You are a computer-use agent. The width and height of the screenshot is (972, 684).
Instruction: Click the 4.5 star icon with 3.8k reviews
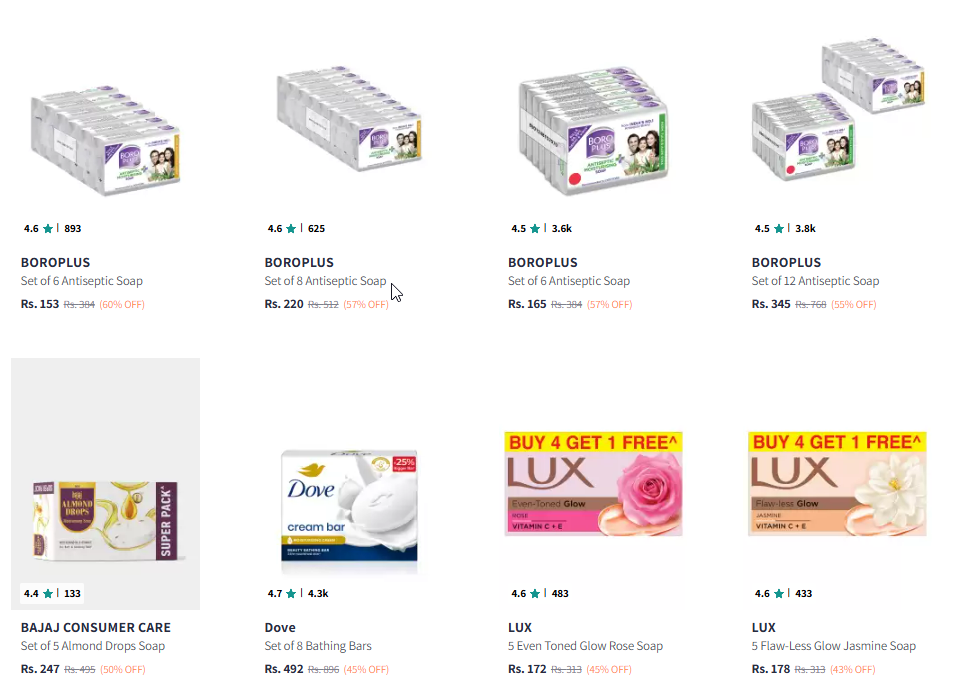[779, 229]
